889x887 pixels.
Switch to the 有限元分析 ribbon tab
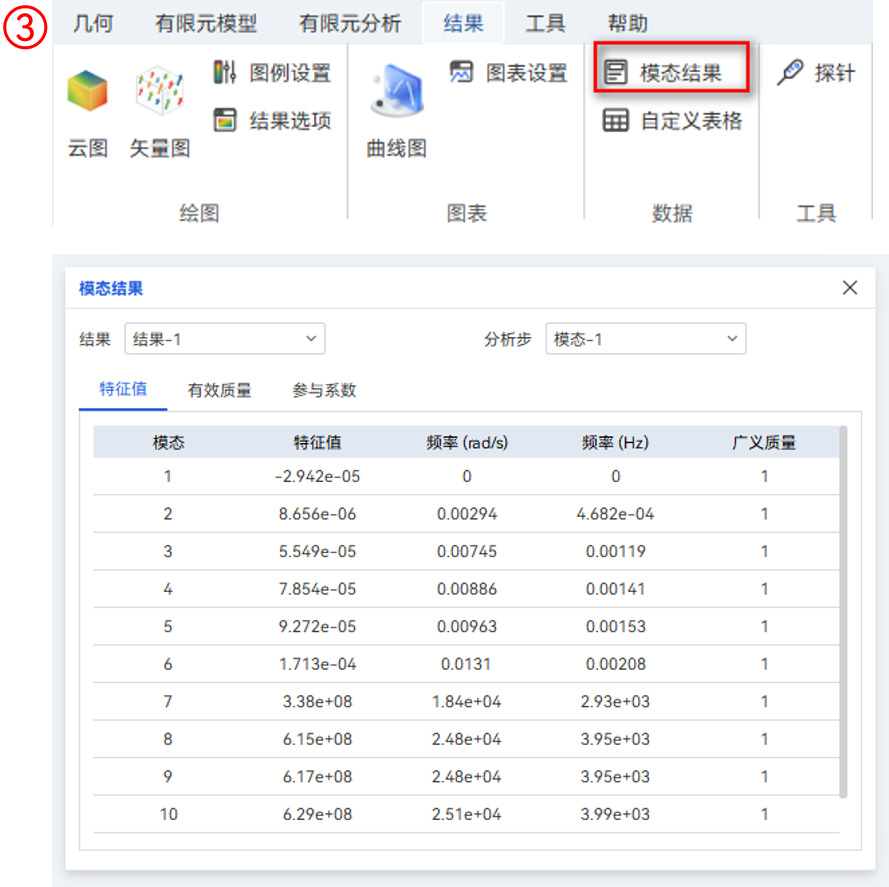coord(349,22)
